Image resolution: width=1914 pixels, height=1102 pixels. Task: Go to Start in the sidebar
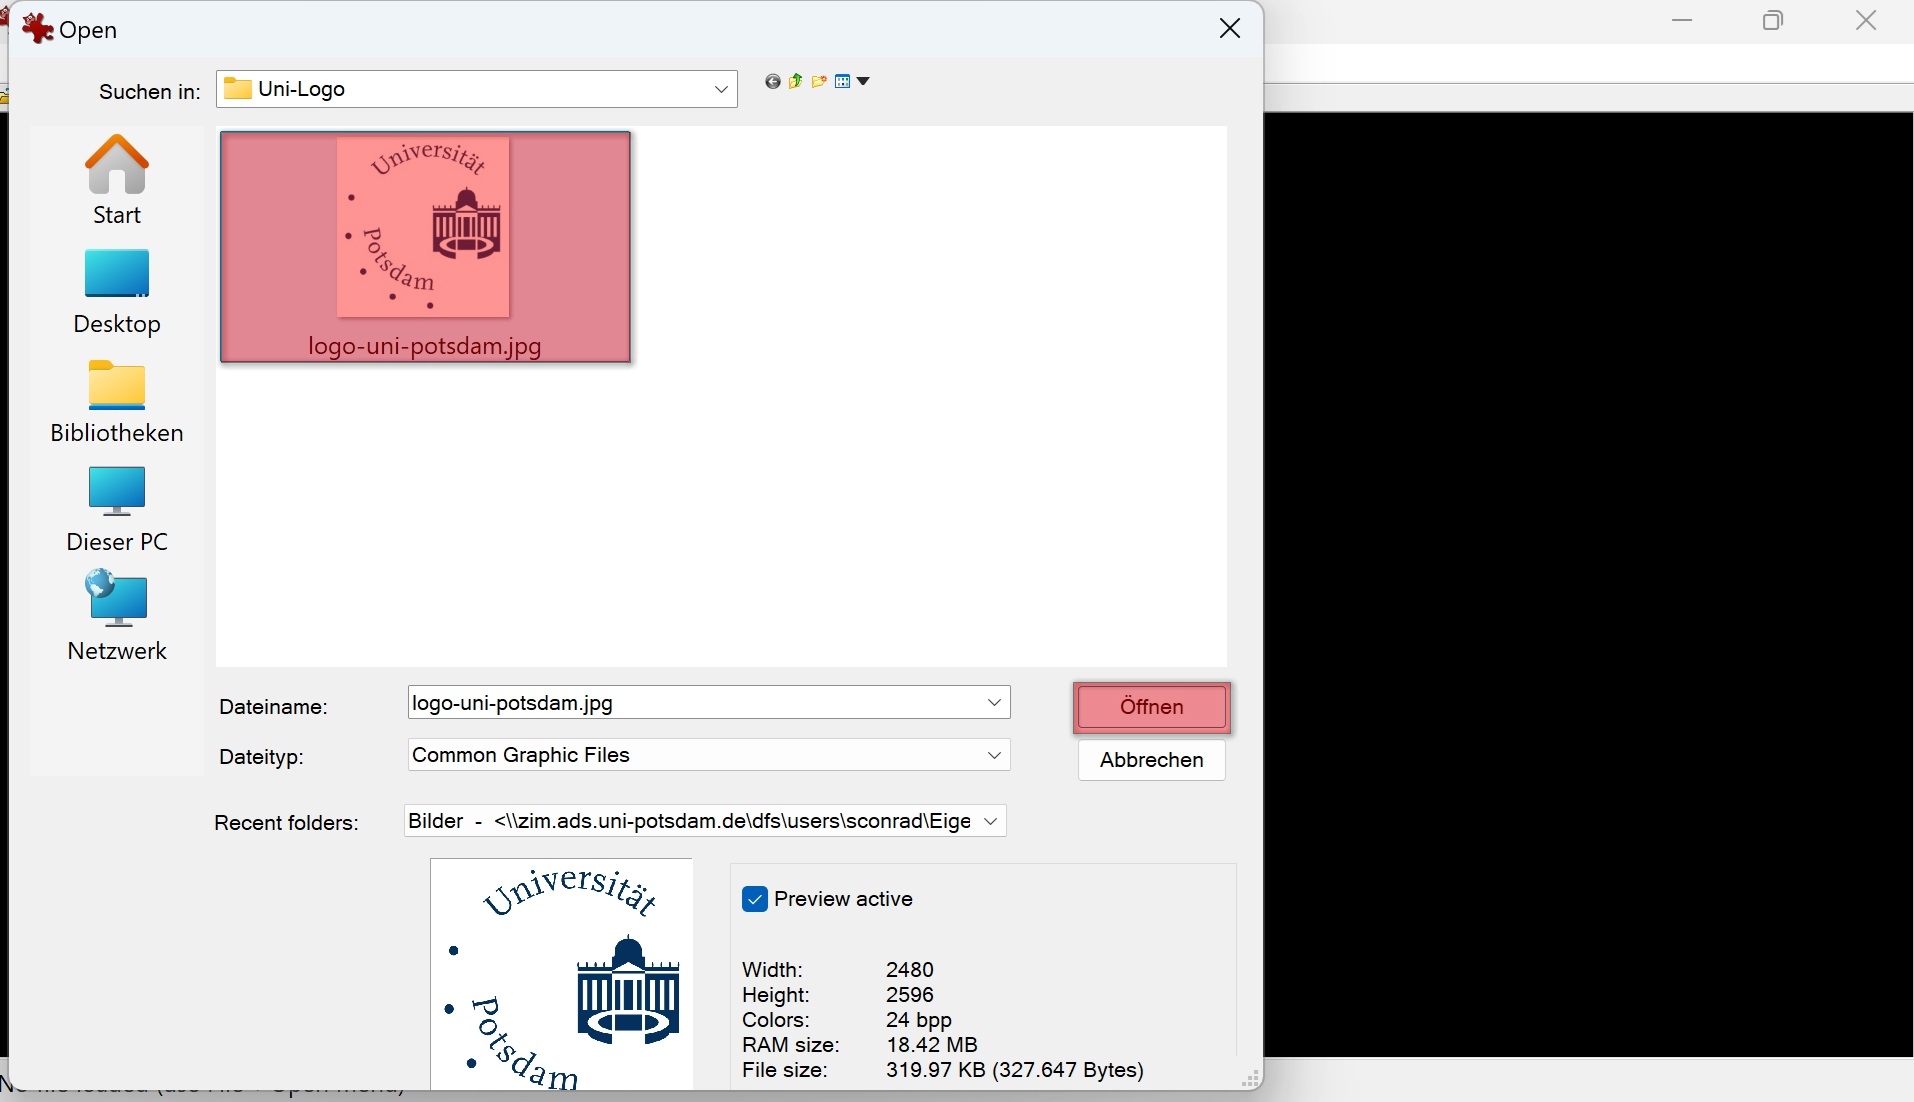(x=117, y=180)
